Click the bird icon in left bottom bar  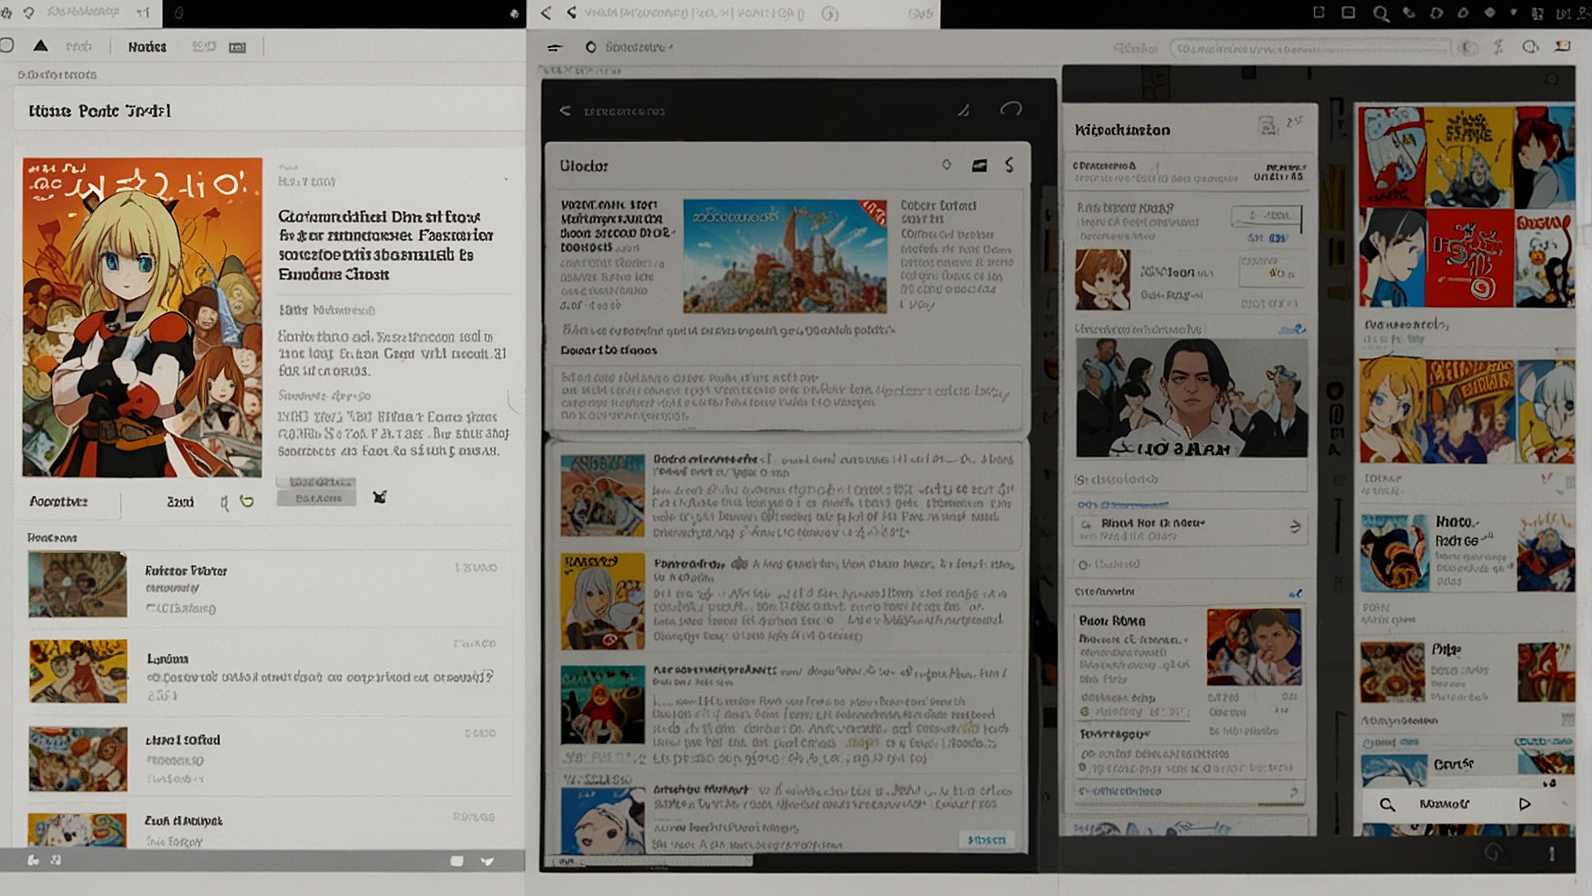tap(487, 860)
